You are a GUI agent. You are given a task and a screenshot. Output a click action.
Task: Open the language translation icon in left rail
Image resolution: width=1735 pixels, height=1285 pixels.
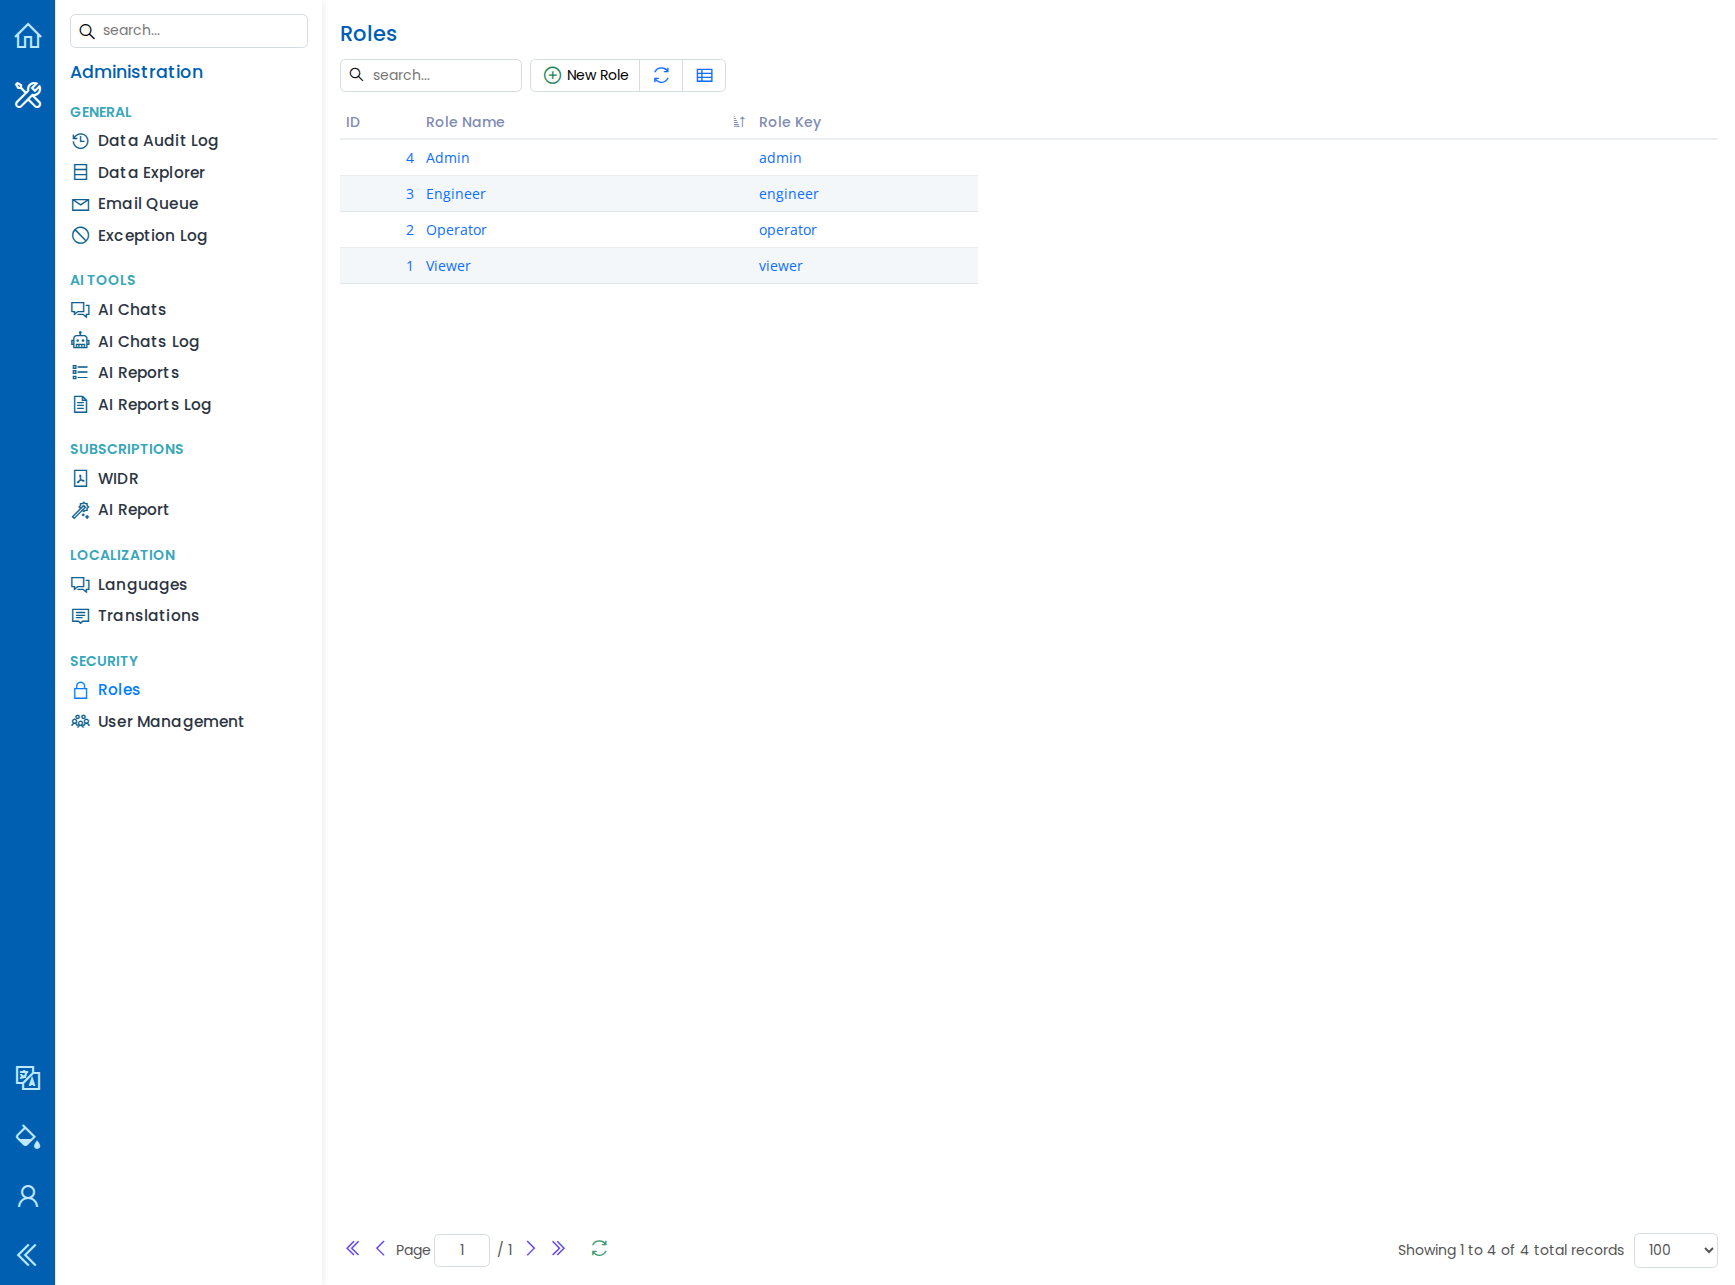28,1078
